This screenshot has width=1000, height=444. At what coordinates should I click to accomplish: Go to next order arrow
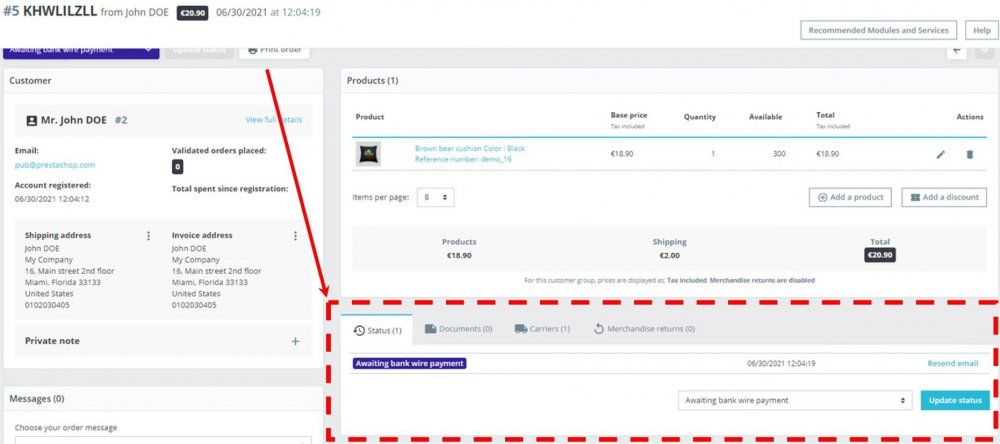[985, 51]
